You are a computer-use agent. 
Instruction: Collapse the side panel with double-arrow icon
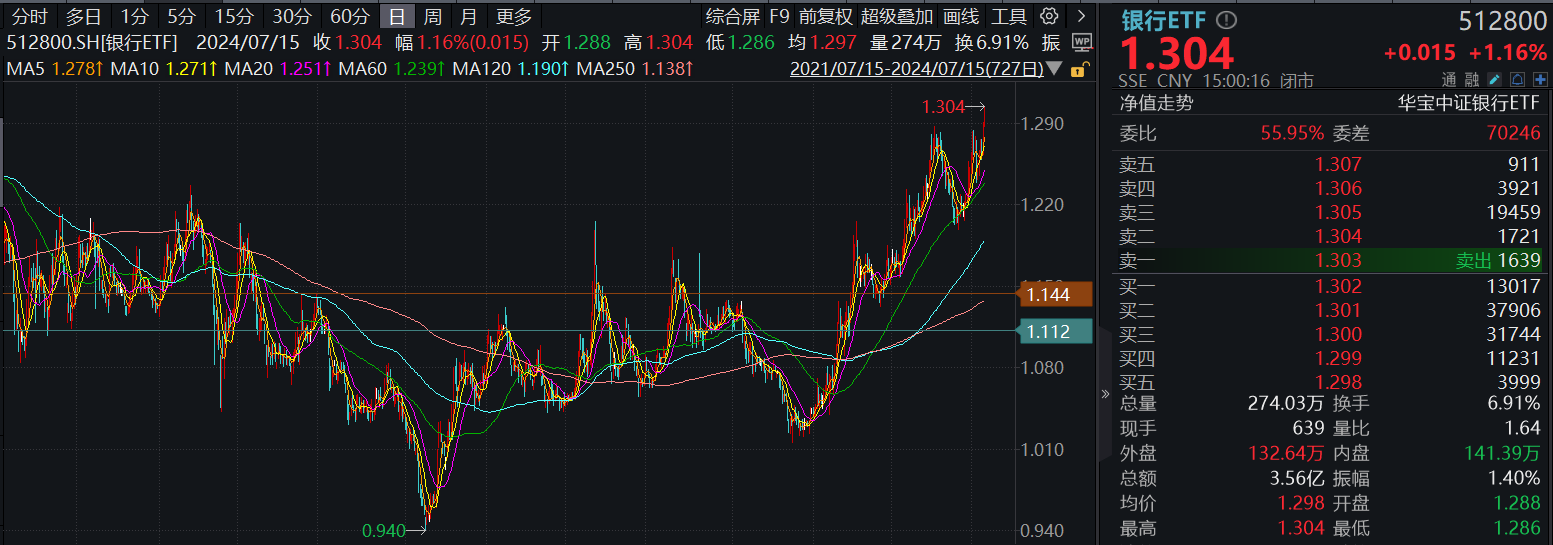pos(1105,394)
